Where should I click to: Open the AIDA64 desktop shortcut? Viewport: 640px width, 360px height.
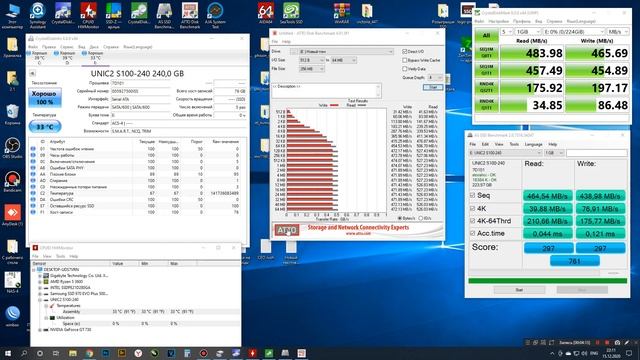[x=266, y=13]
